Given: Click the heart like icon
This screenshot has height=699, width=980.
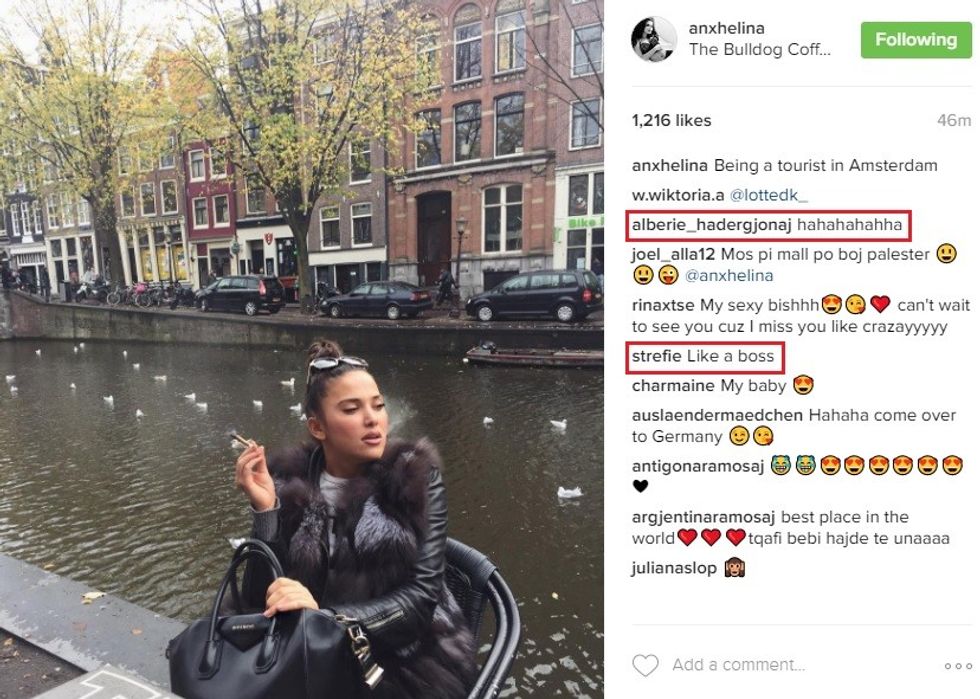Looking at the screenshot, I should pos(646,665).
